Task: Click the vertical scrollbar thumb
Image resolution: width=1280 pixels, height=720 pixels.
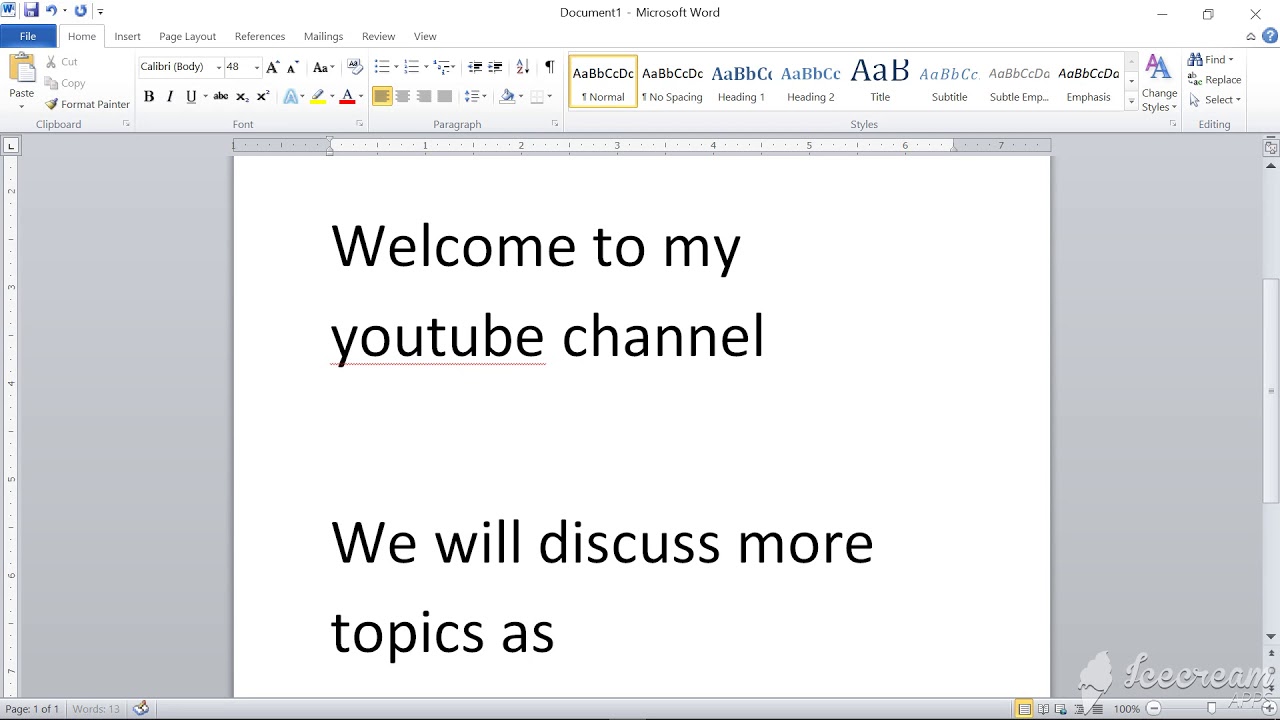Action: 1271,390
